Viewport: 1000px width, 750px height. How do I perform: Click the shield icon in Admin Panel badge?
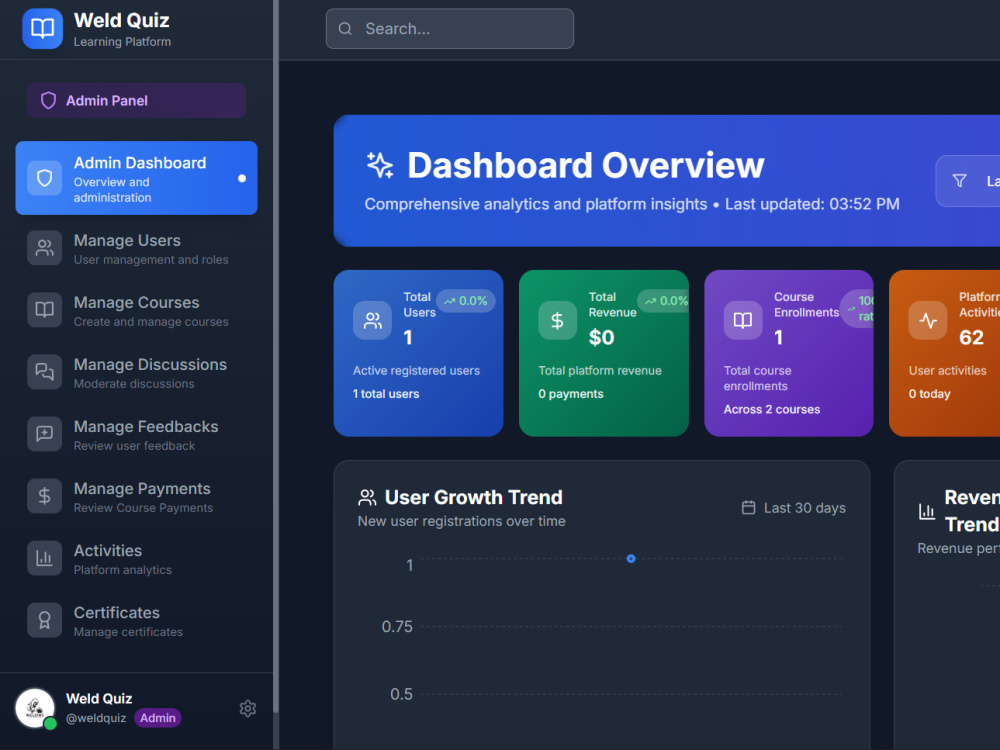click(48, 101)
